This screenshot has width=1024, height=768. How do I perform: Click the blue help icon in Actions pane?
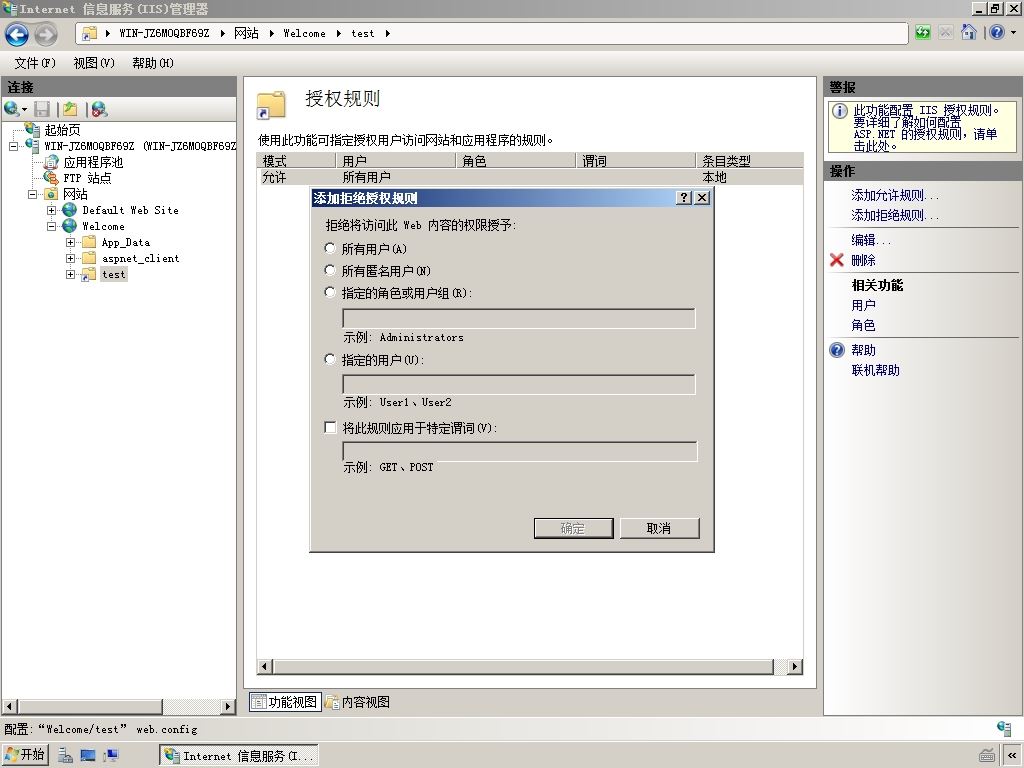tap(837, 350)
